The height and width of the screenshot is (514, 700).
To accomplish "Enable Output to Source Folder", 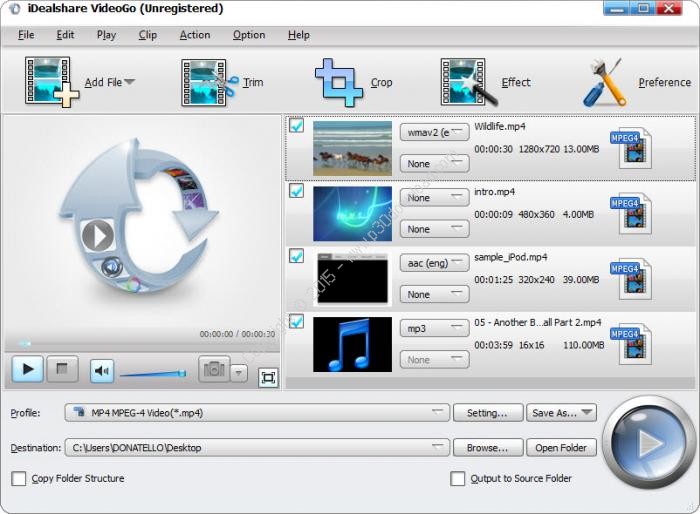I will 458,478.
